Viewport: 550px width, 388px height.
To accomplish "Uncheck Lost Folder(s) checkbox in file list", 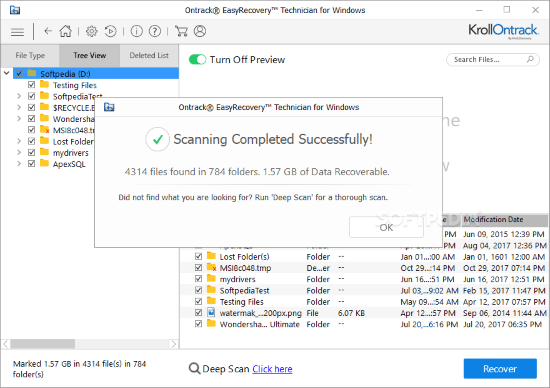I will tap(199, 256).
